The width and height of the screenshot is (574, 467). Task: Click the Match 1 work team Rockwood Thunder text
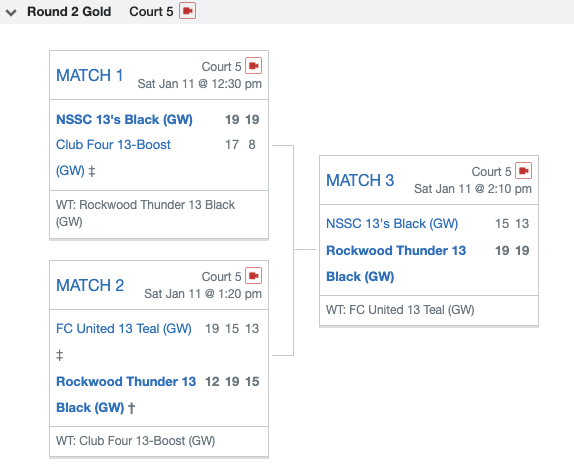tap(145, 213)
